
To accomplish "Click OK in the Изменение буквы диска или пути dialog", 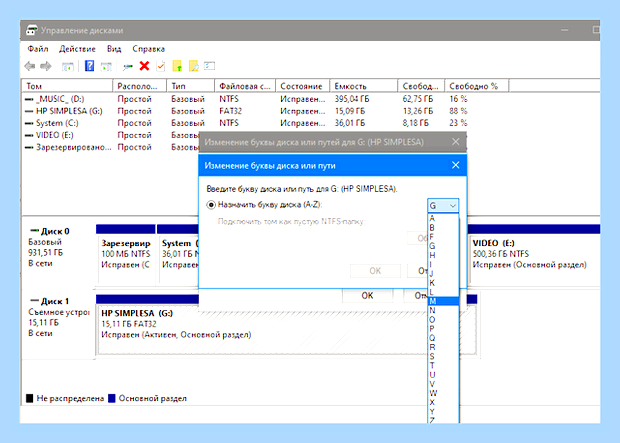I will 375,271.
